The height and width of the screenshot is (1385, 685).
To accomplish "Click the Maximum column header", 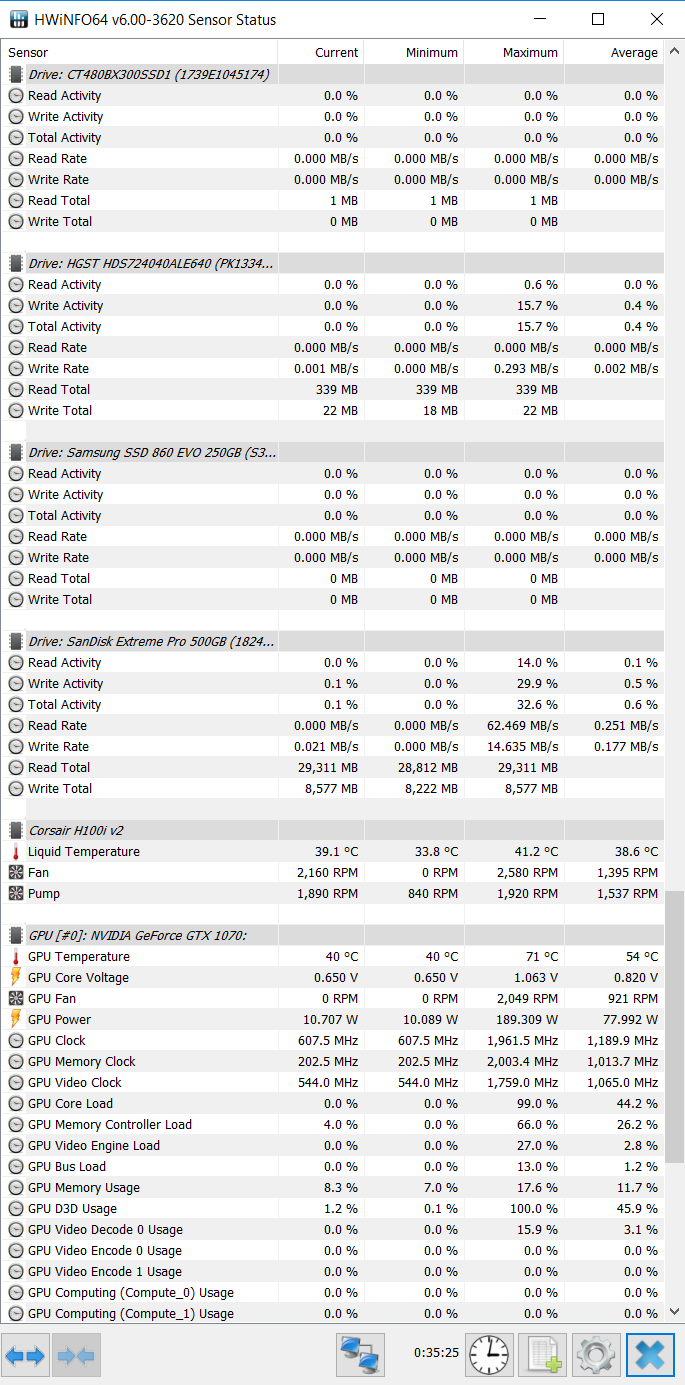I will click(530, 53).
